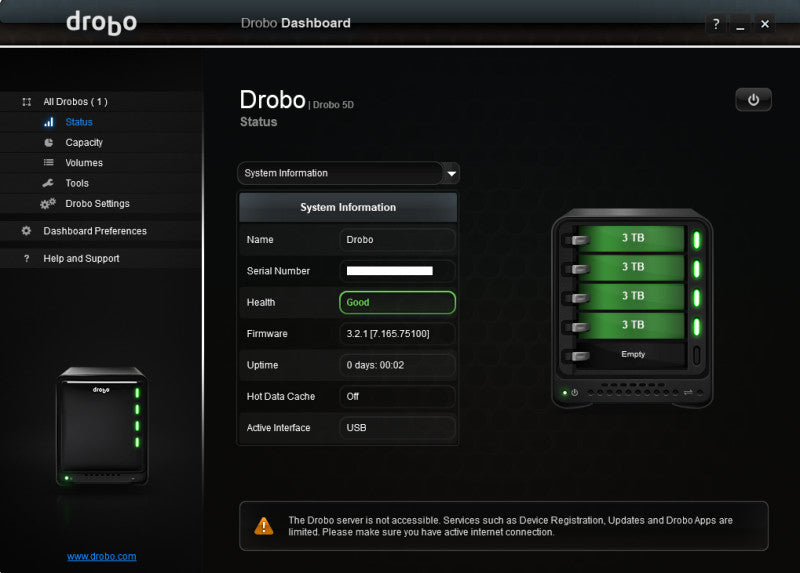800x573 pixels.
Task: Click the data transfer arrows icon on device
Action: click(x=688, y=392)
